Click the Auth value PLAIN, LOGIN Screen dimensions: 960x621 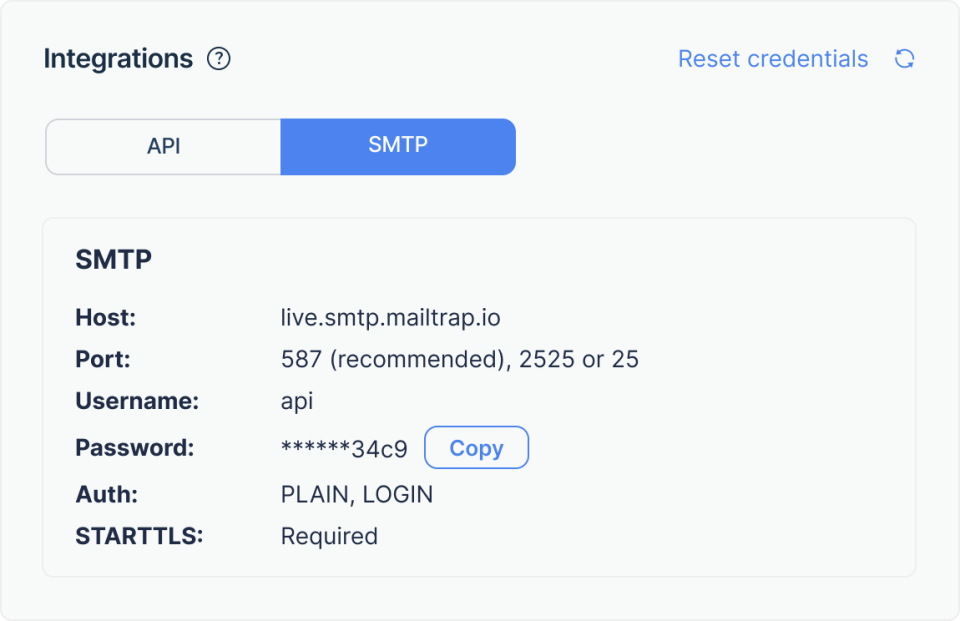click(x=356, y=494)
